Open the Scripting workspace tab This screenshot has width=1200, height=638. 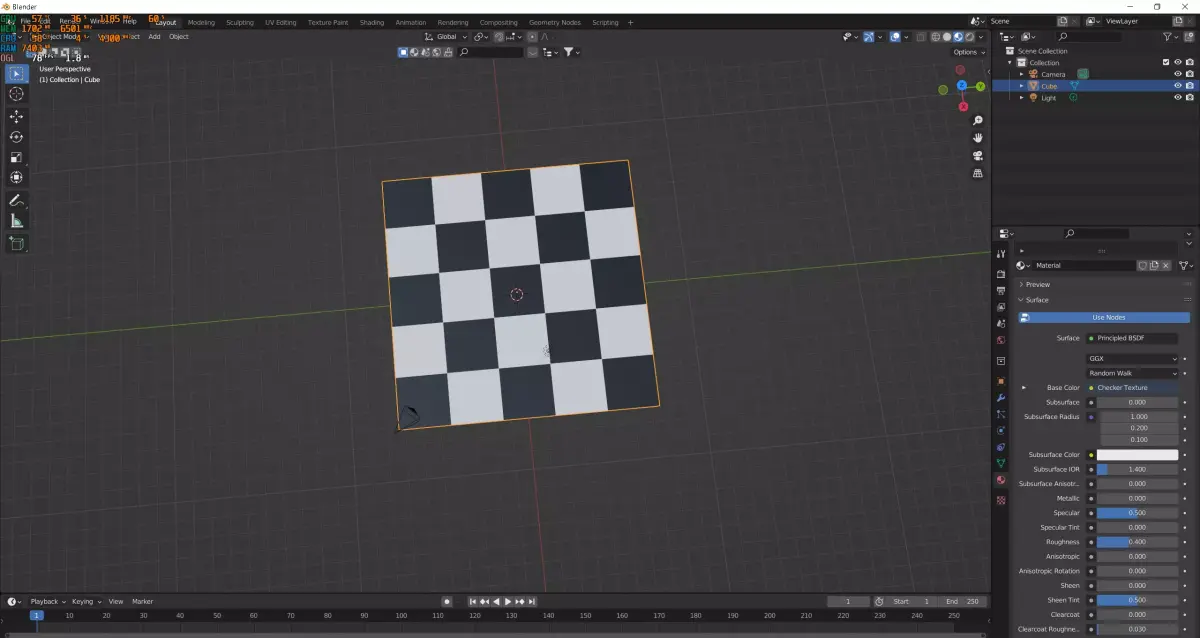click(x=605, y=22)
